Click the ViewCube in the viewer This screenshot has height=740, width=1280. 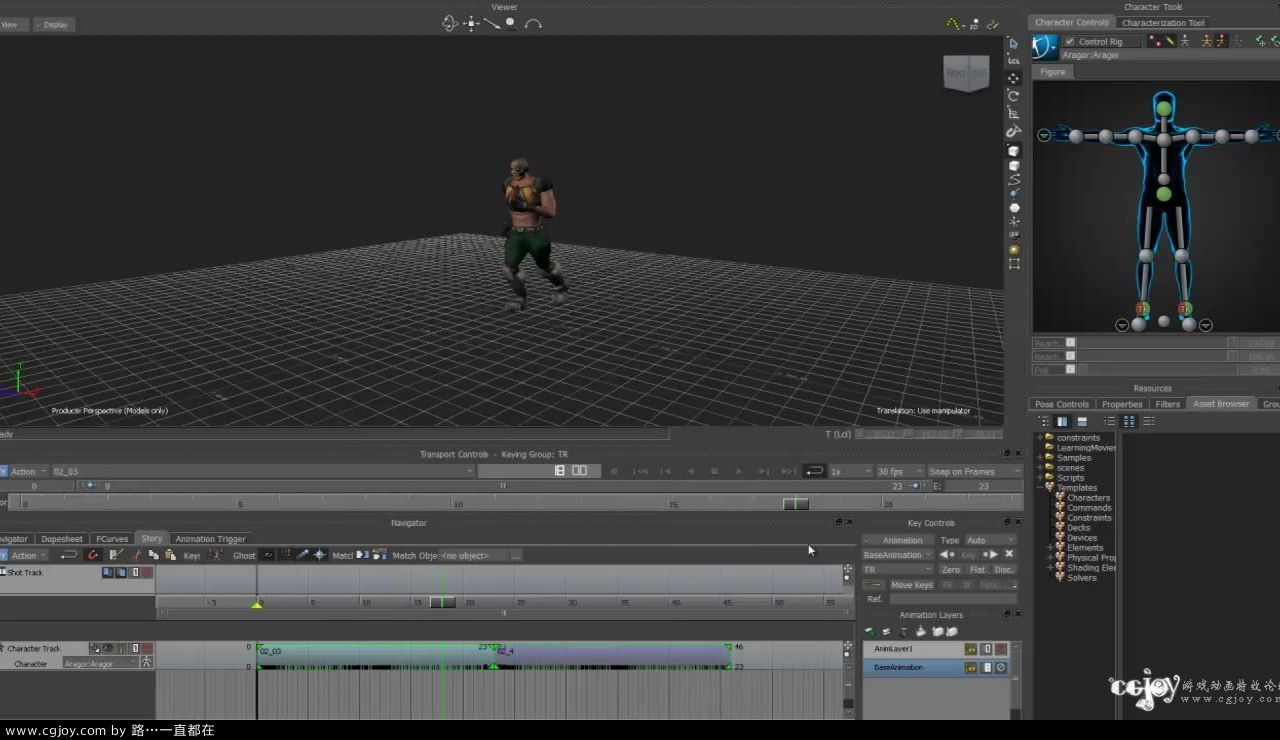coord(966,73)
